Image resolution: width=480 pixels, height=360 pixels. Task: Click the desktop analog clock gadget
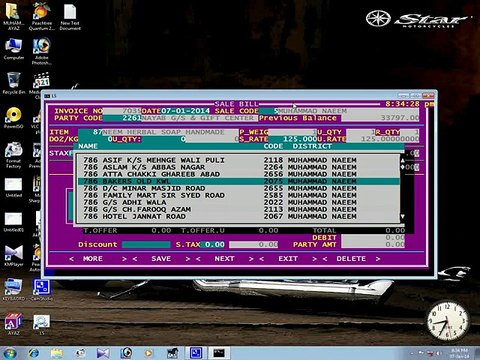(x=448, y=321)
